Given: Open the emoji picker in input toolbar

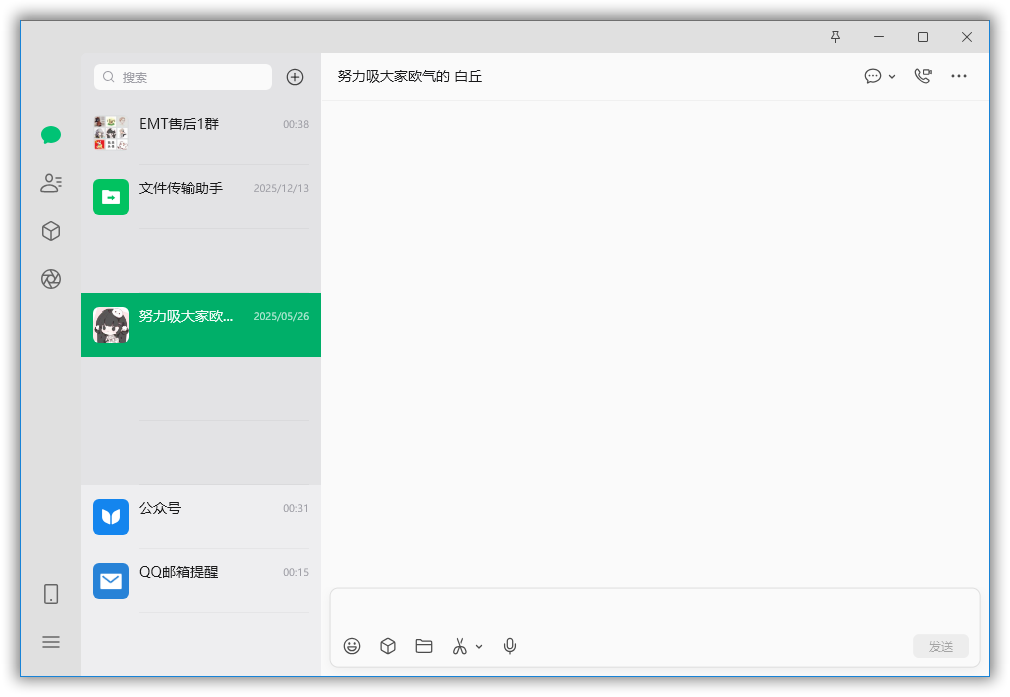Looking at the screenshot, I should tap(352, 646).
